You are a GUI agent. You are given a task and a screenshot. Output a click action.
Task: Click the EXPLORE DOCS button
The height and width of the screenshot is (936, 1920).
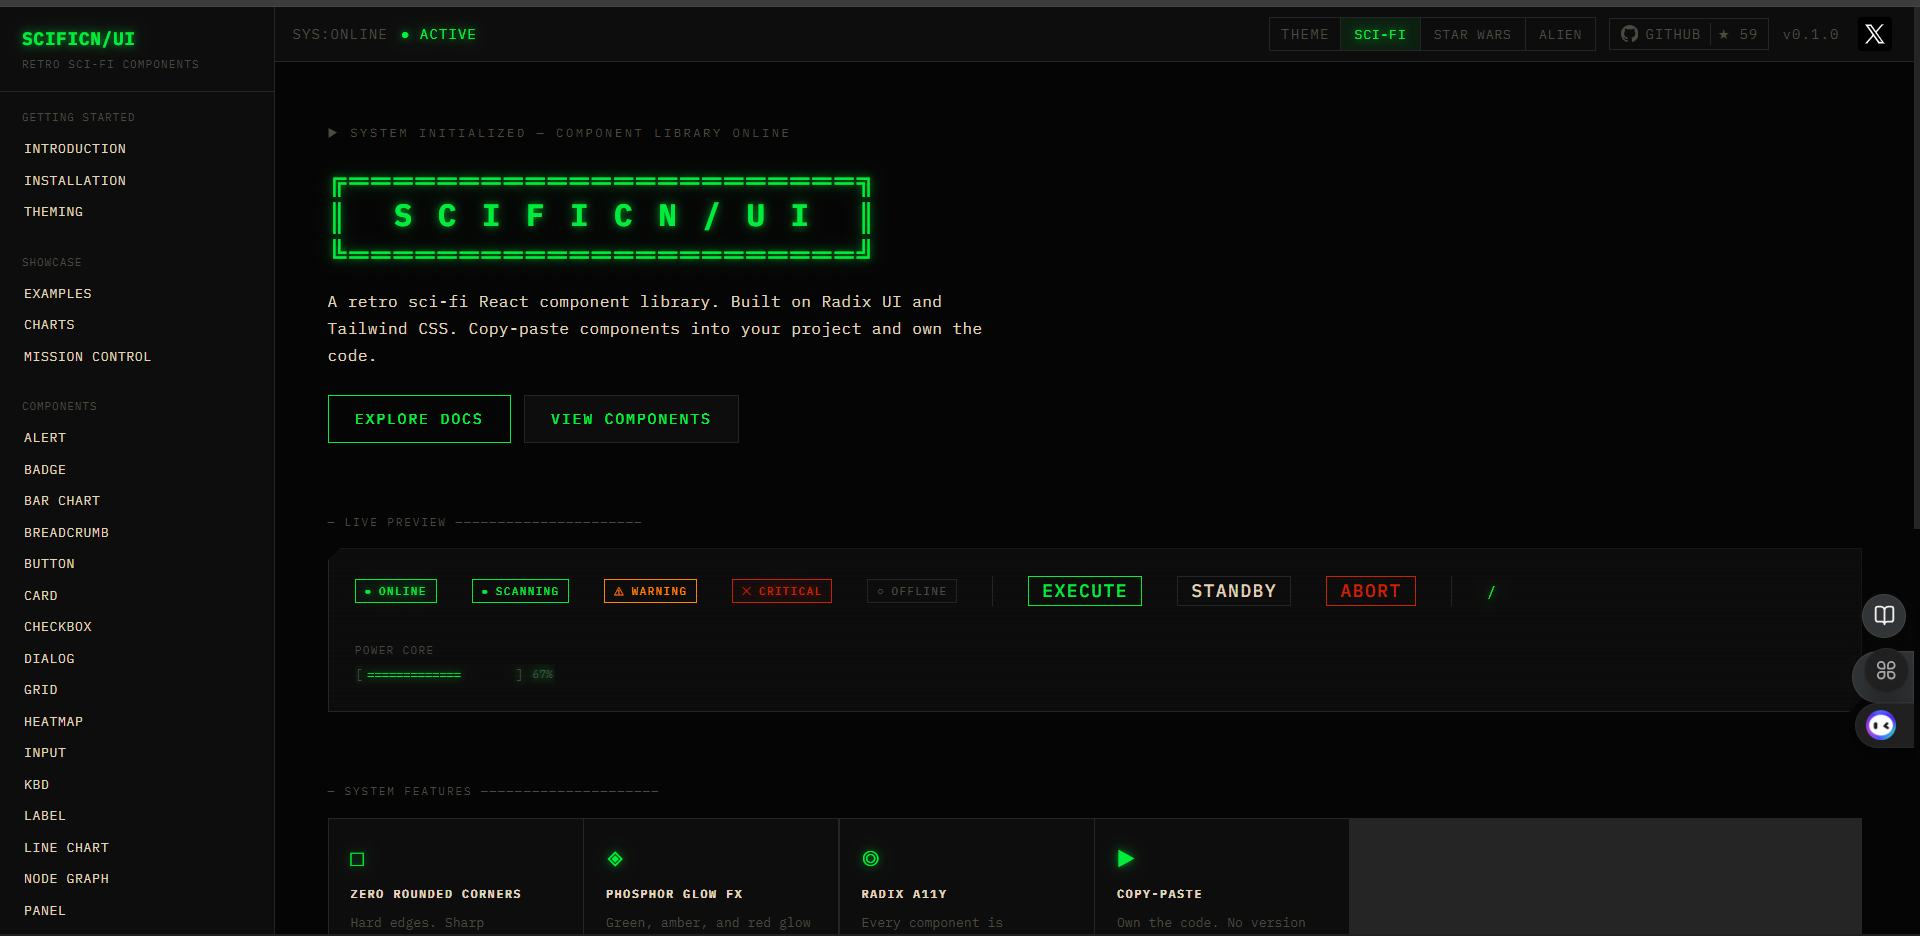pos(419,419)
